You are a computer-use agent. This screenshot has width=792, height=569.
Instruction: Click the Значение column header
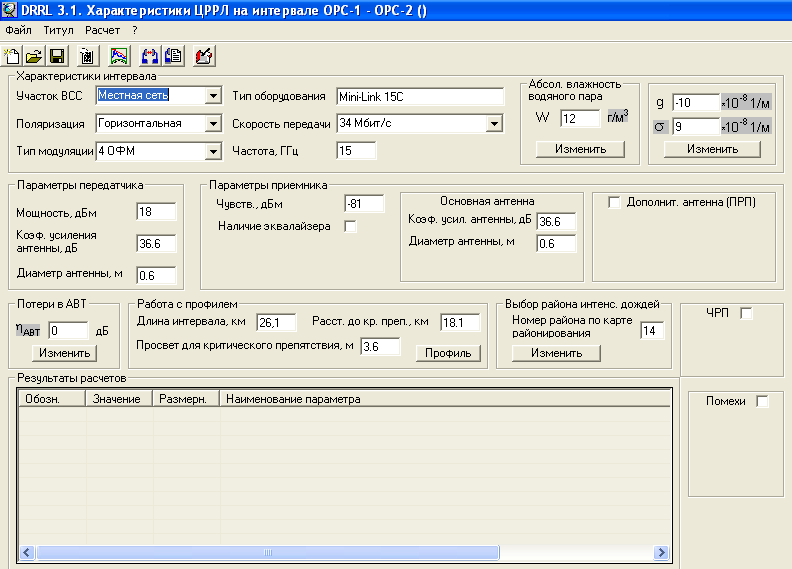pyautogui.click(x=119, y=399)
